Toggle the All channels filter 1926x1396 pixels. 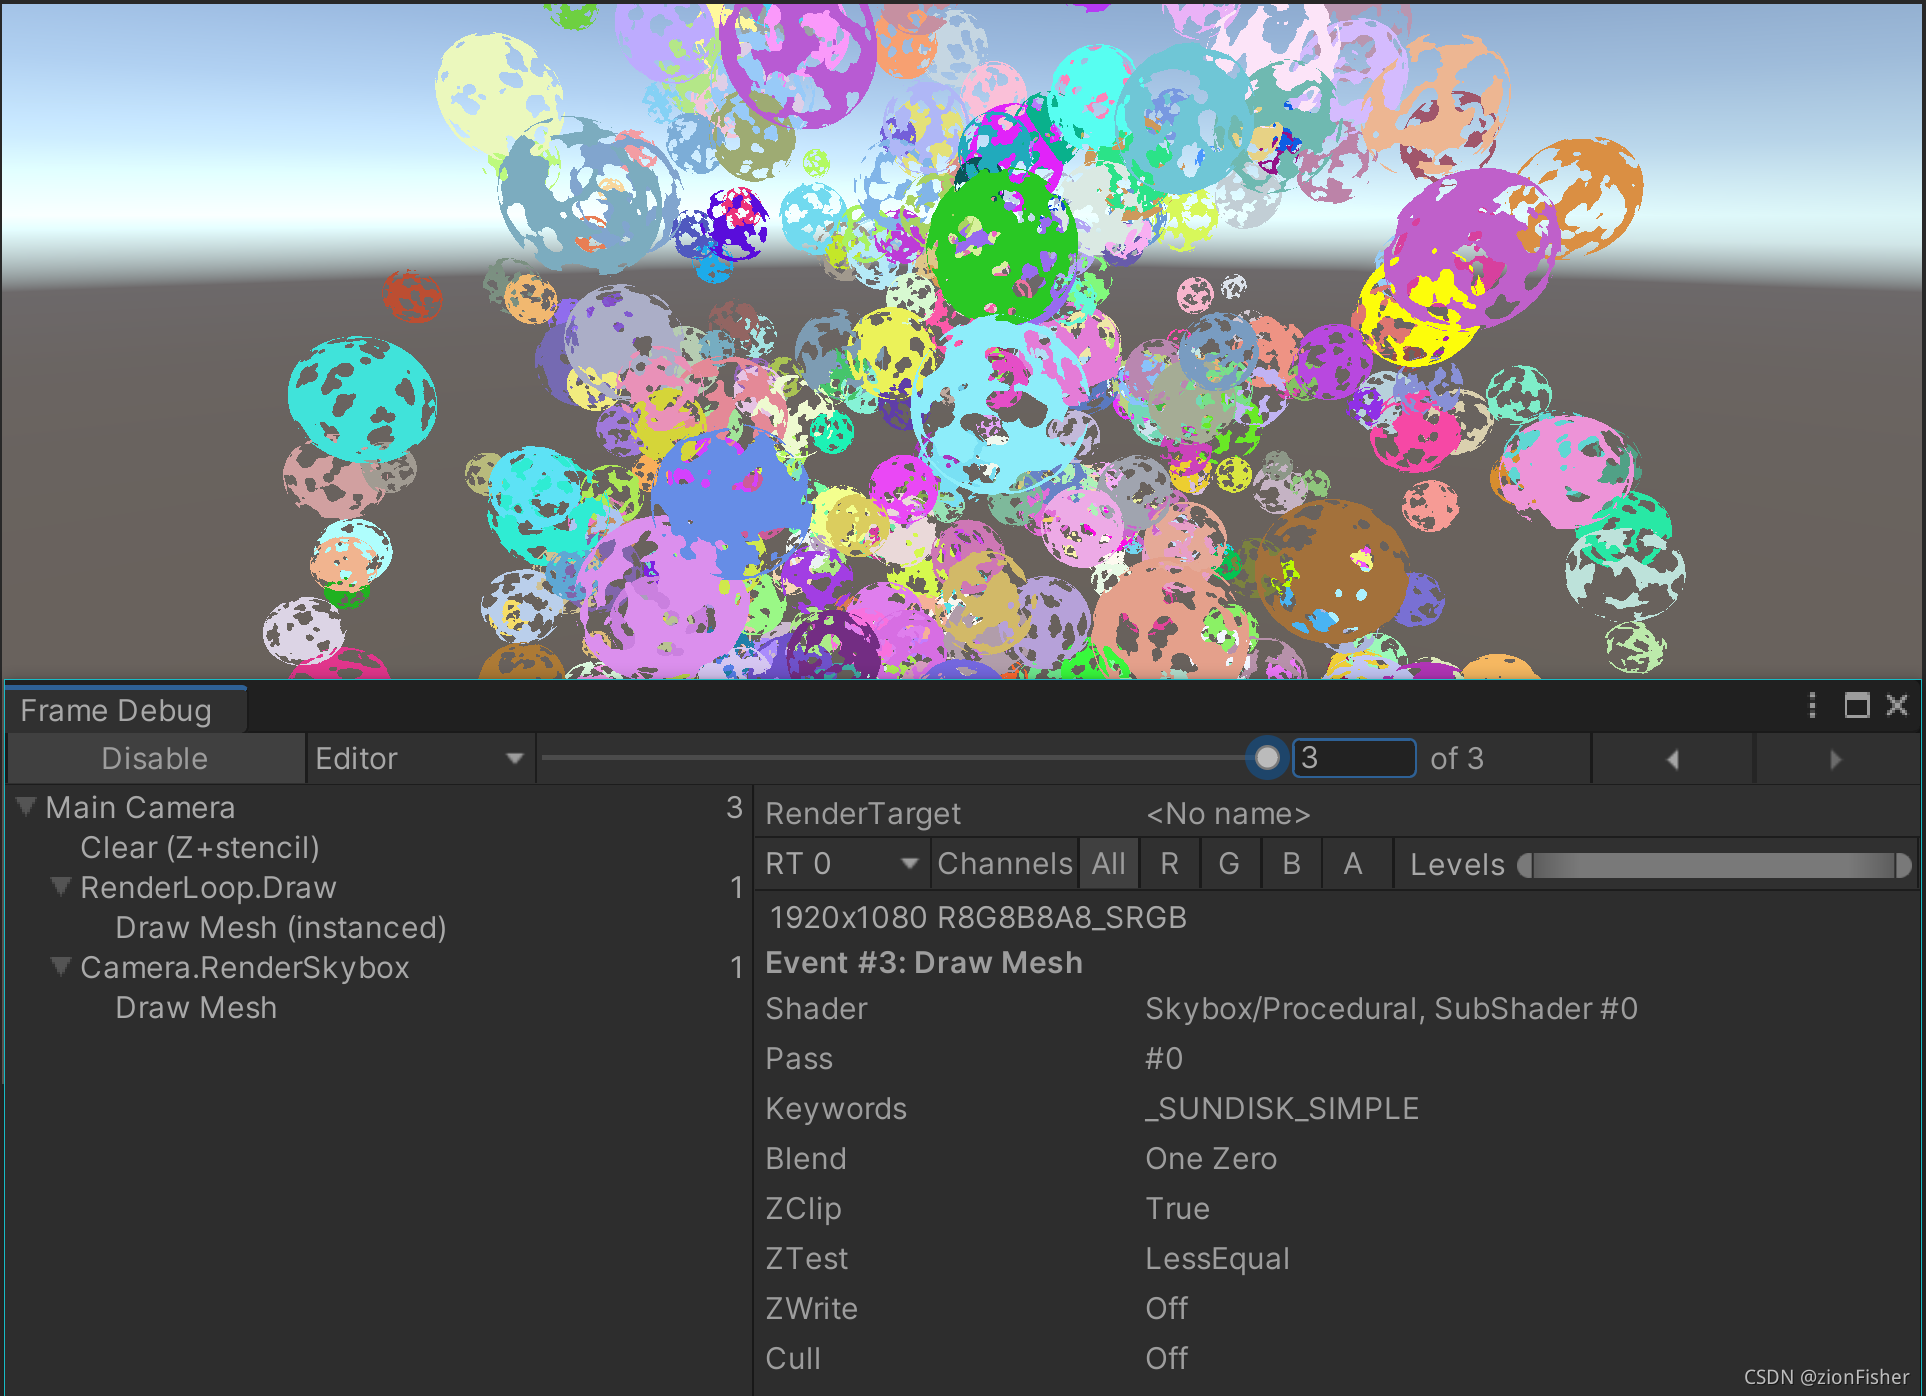pos(1108,864)
